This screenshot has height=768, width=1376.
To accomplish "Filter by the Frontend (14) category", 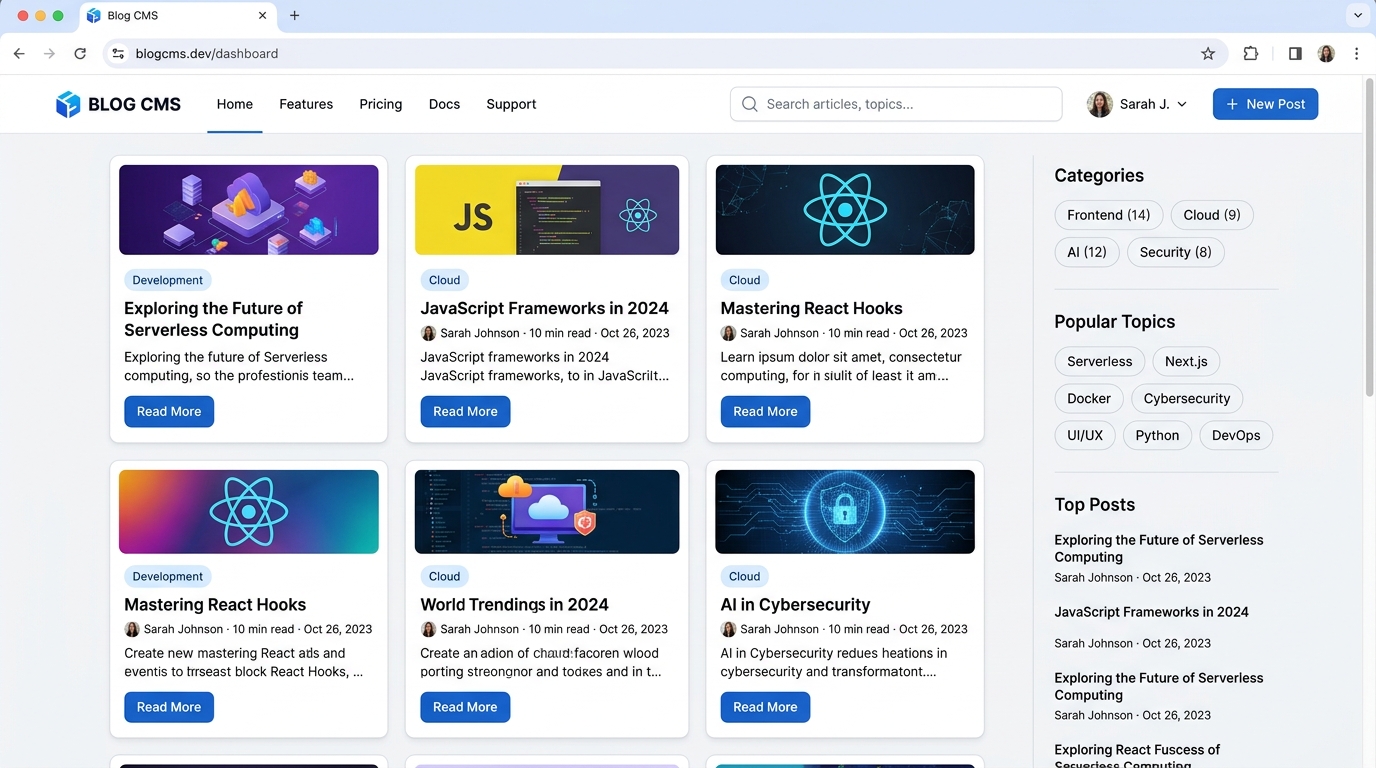I will pos(1109,215).
